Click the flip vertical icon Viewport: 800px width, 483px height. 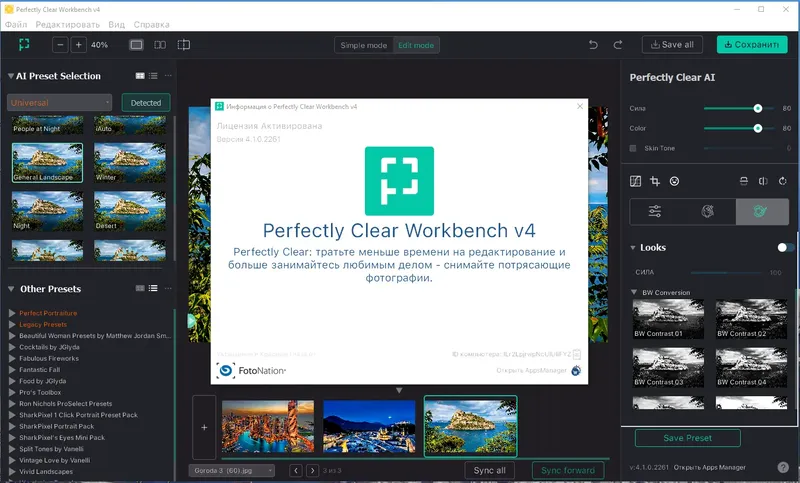pos(744,181)
